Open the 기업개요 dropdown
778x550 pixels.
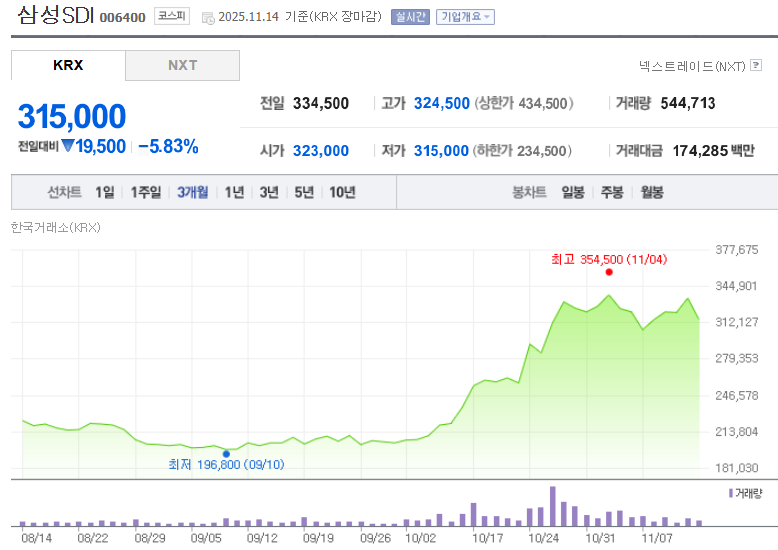pos(465,17)
